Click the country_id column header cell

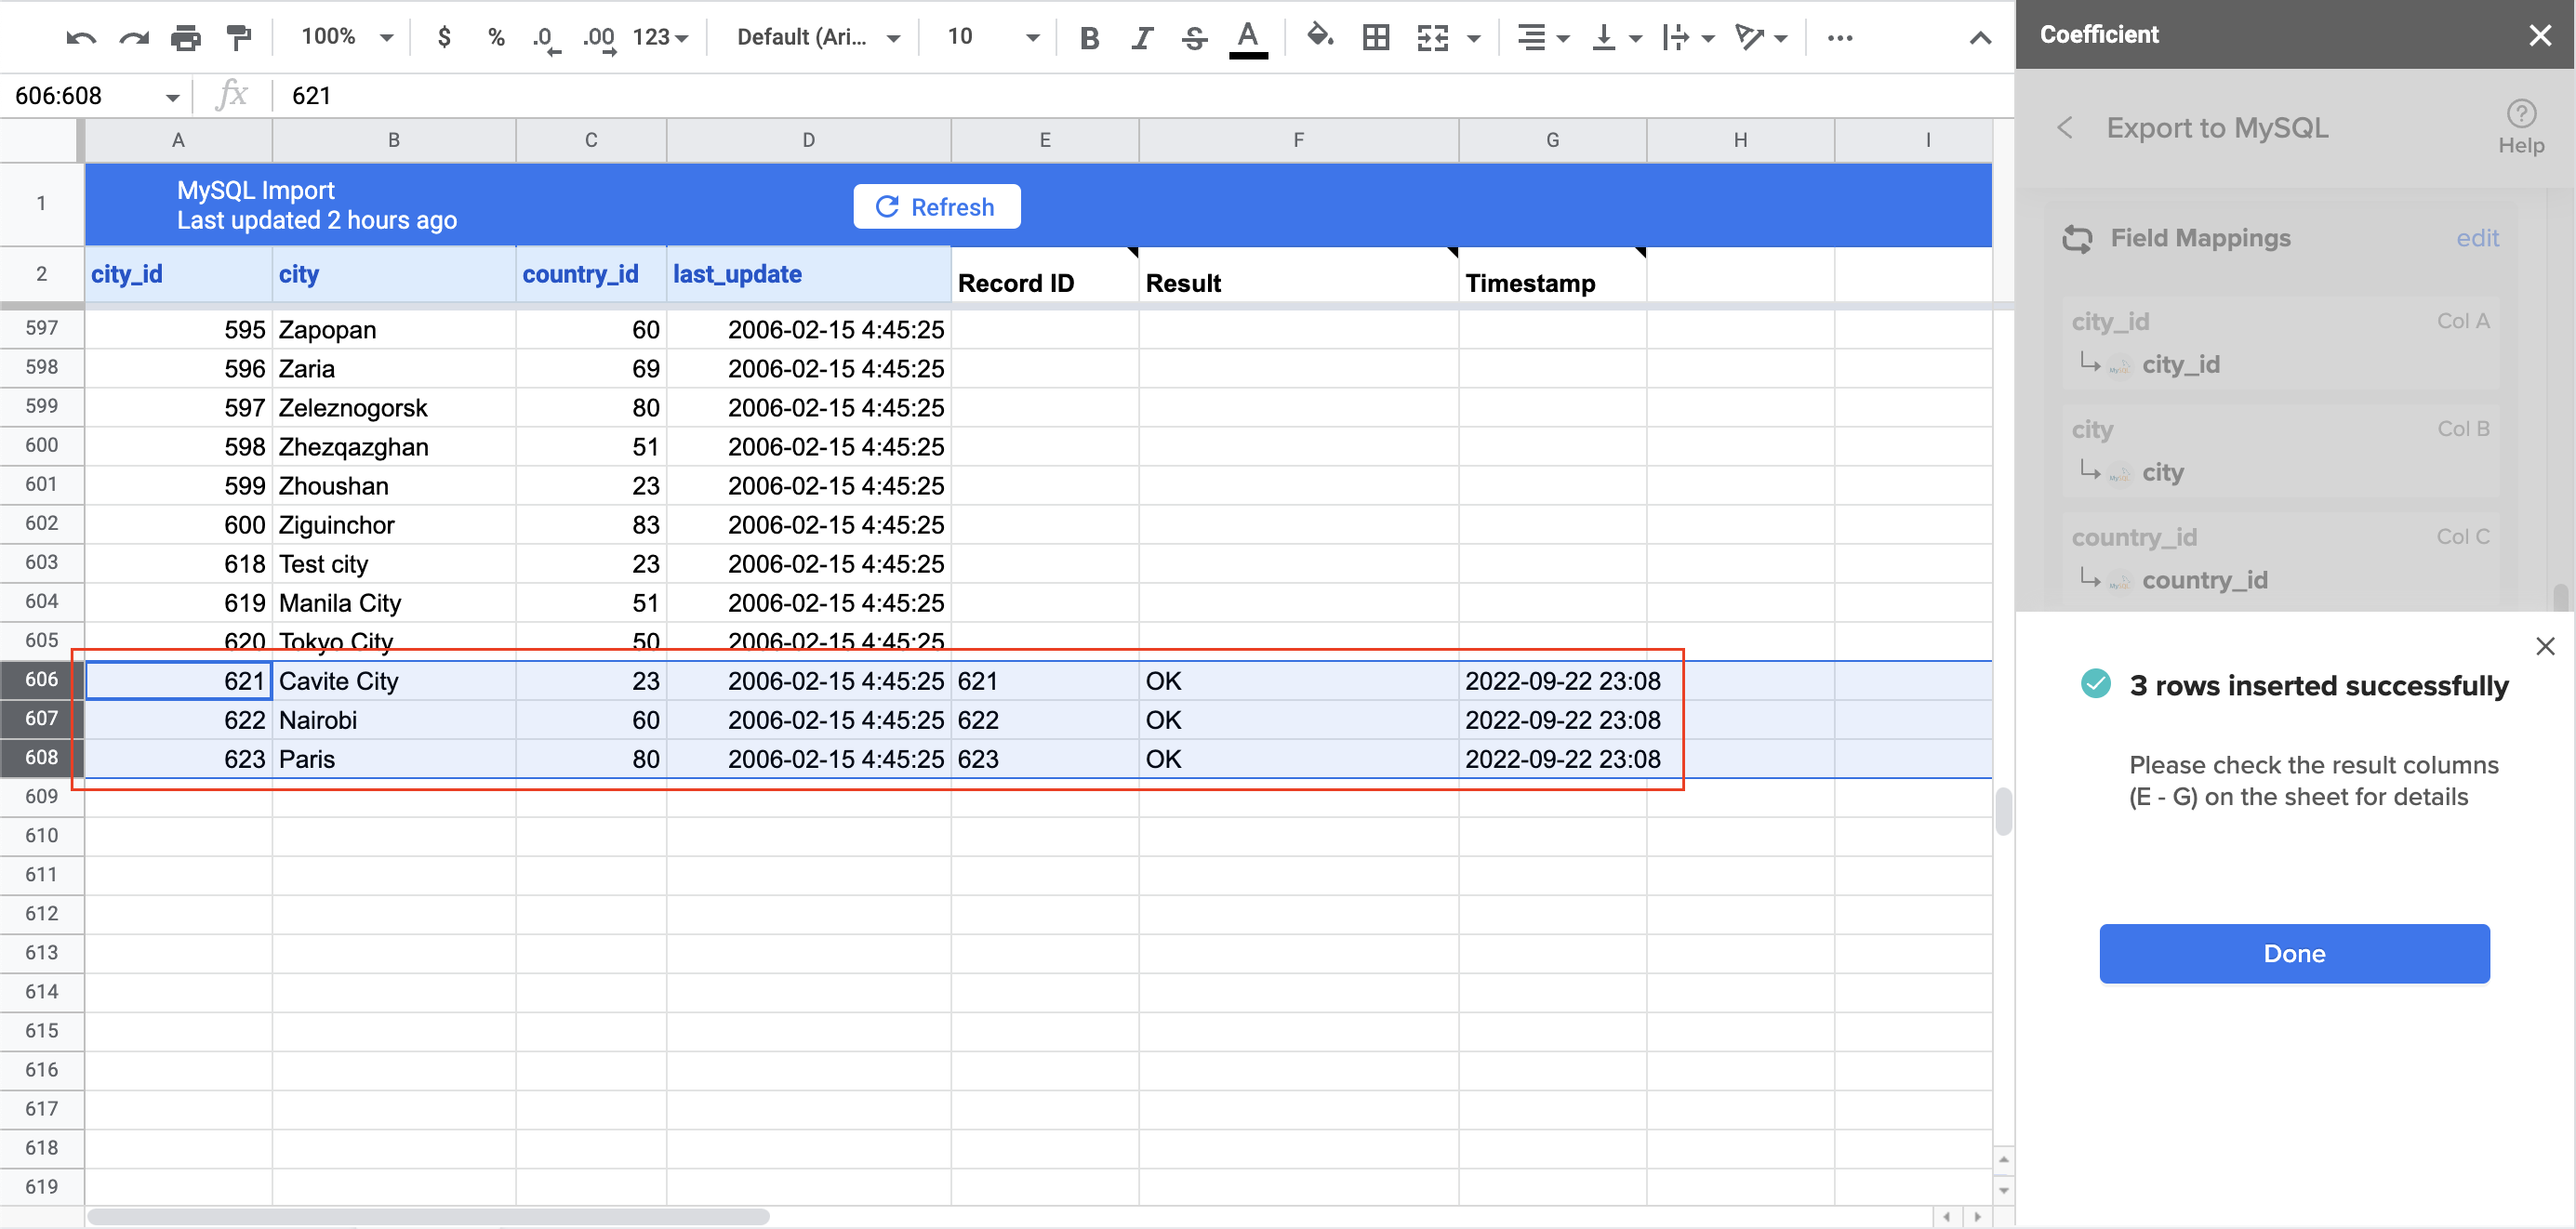coord(591,274)
